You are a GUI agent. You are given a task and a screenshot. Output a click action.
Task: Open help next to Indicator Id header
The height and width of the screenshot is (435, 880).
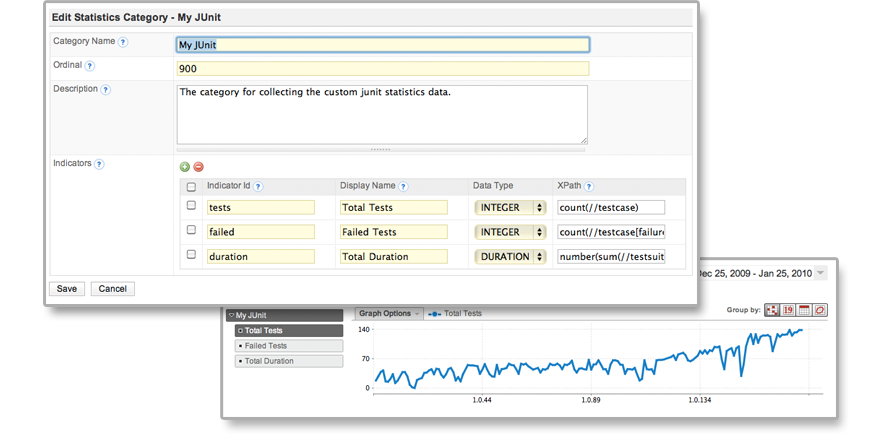point(258,186)
